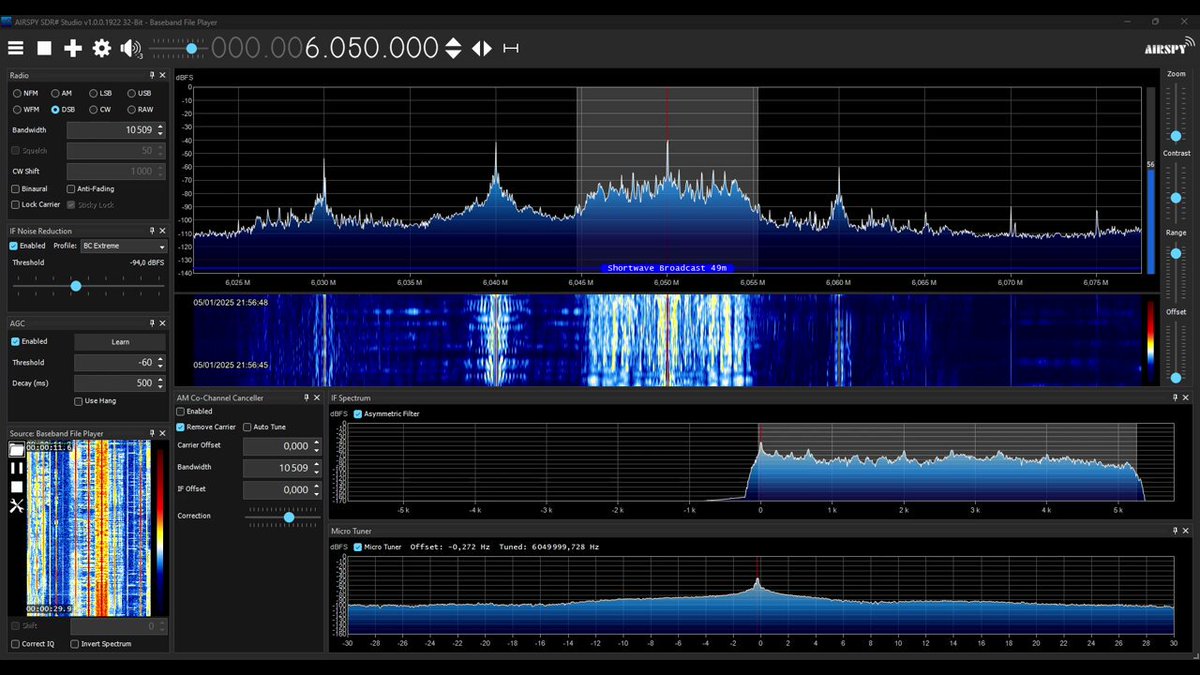The height and width of the screenshot is (675, 1200).
Task: Mute audio with the speaker icon
Action: coord(131,47)
